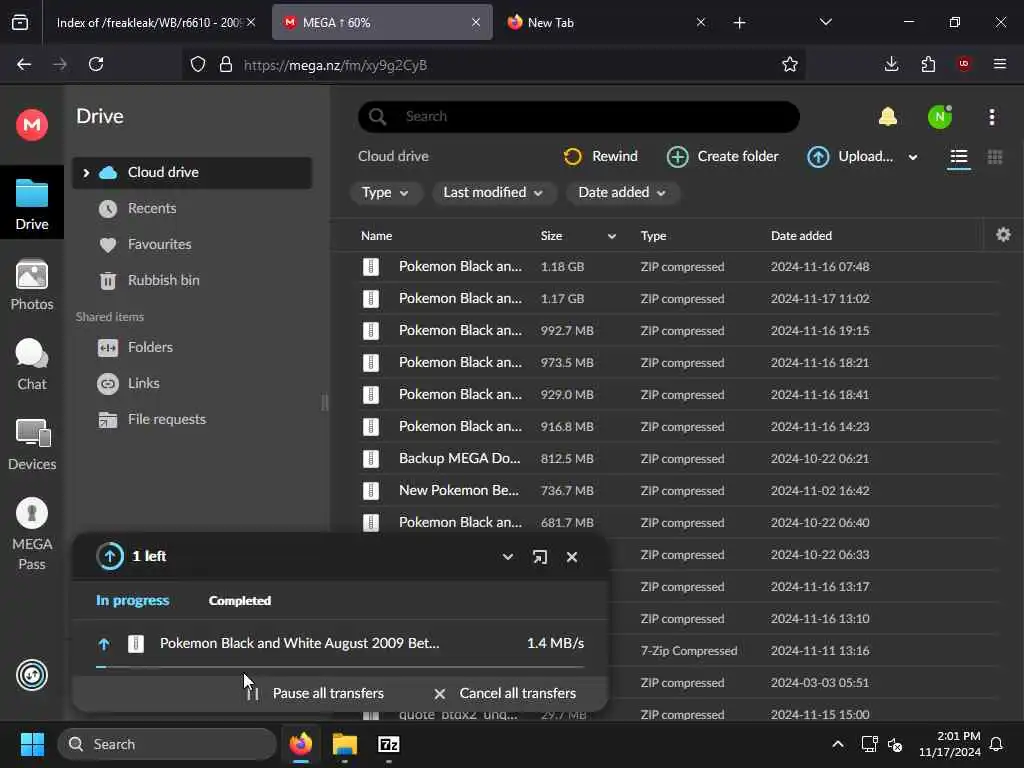Open 7-Zip from taskbar

click(x=389, y=744)
